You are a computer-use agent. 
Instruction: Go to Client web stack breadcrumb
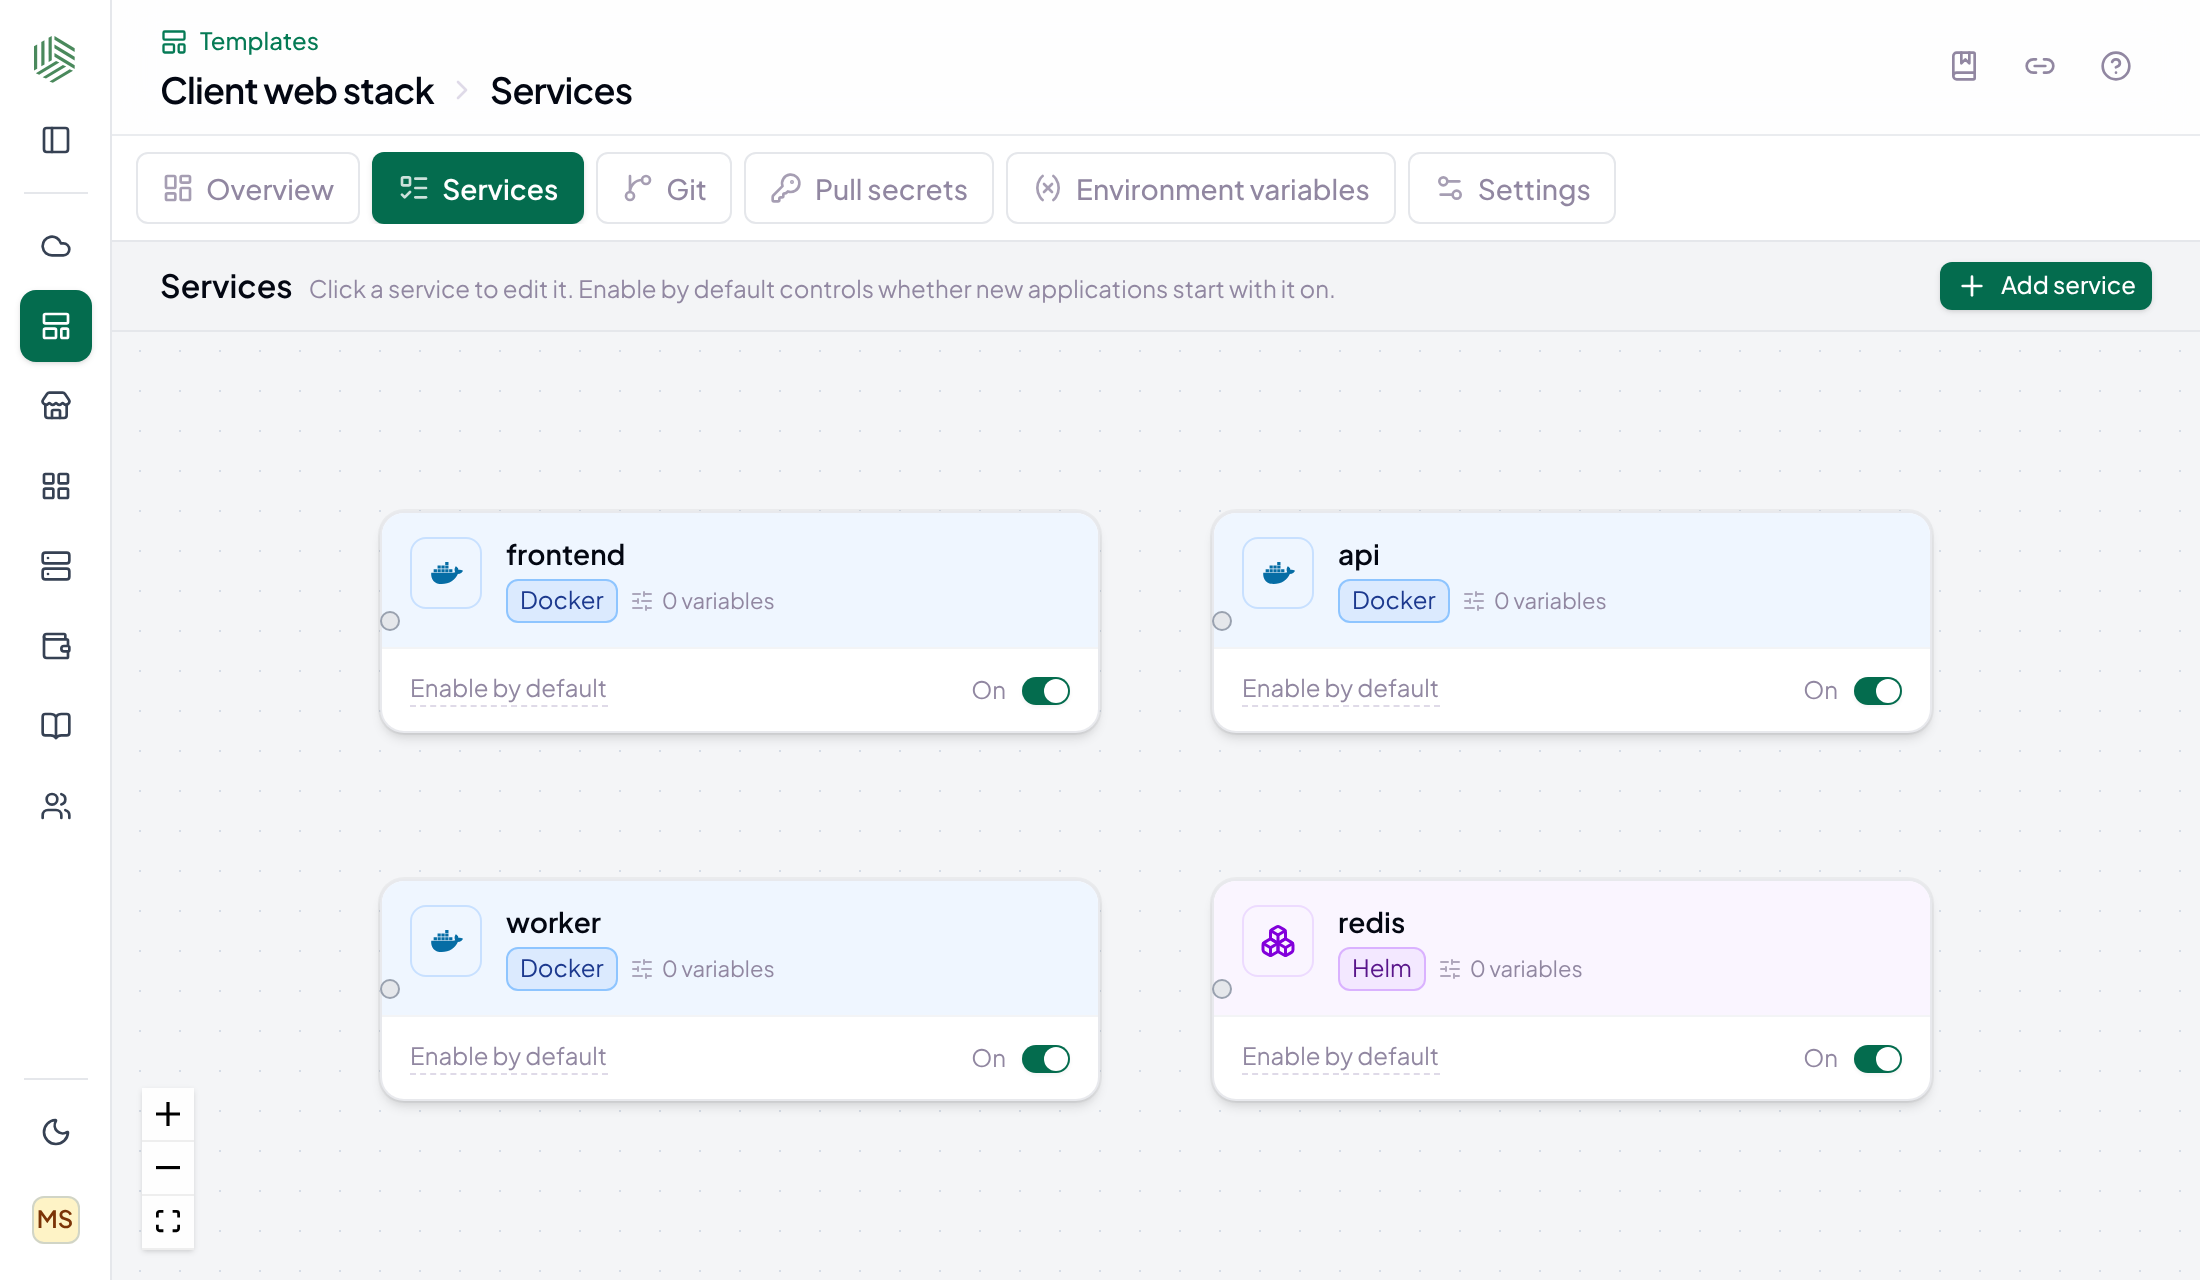297,91
